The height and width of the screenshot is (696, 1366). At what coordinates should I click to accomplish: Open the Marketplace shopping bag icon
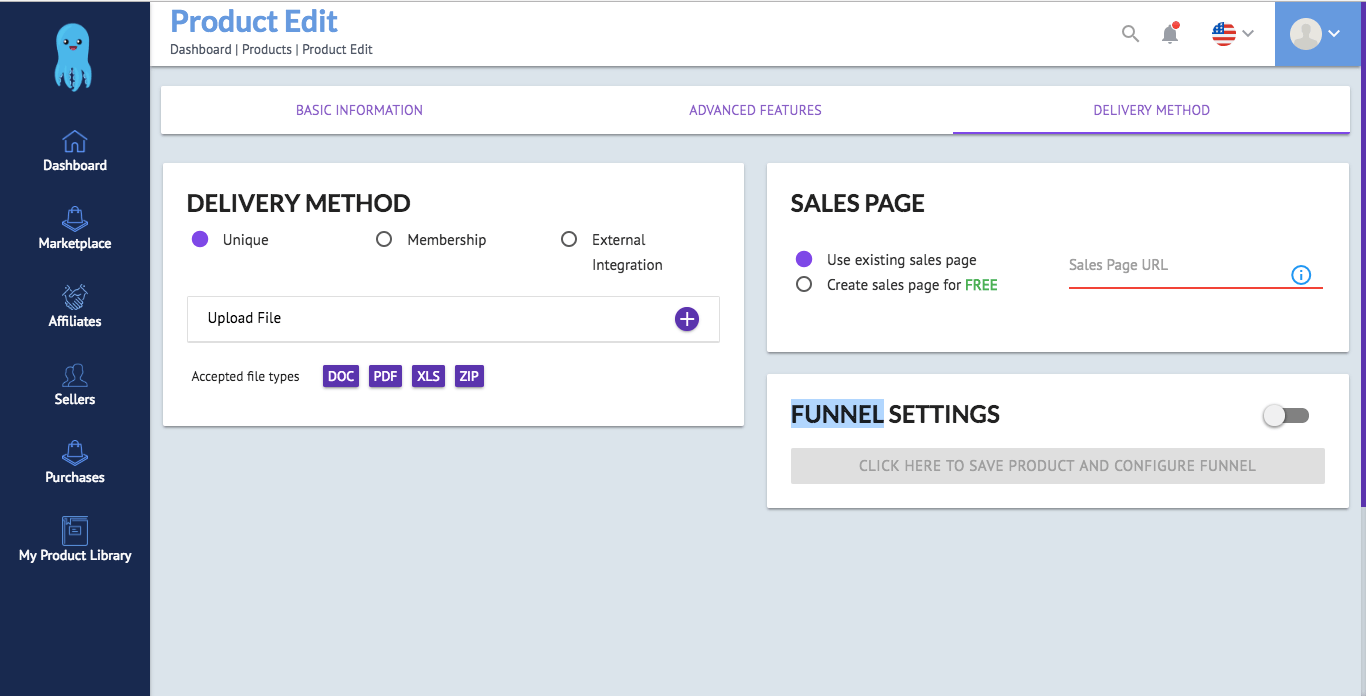point(75,219)
